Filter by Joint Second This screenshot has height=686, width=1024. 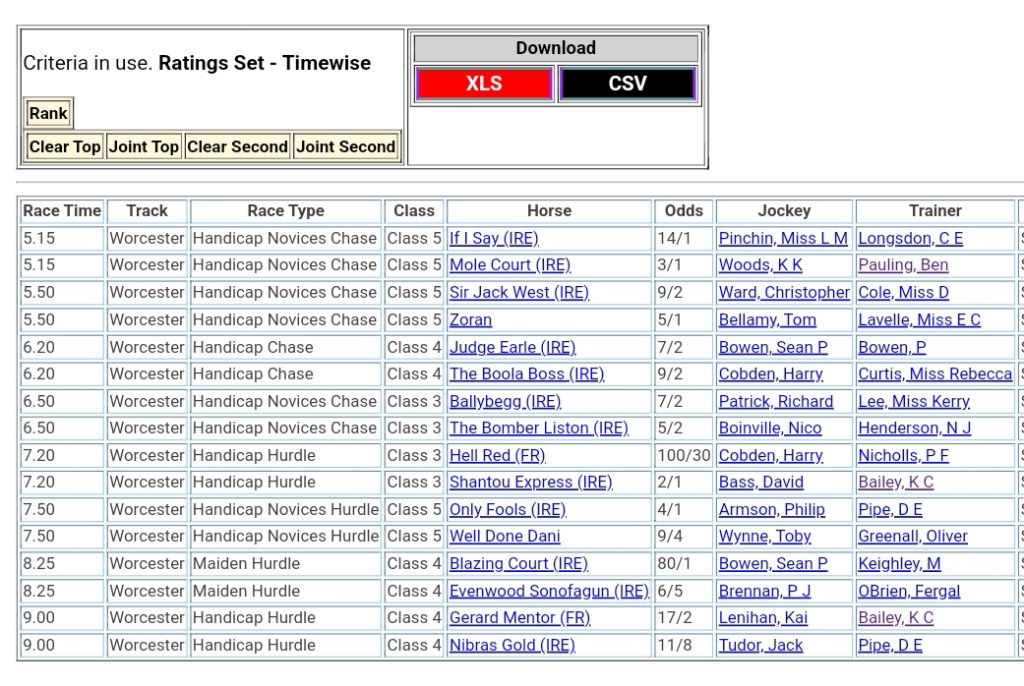click(x=346, y=147)
